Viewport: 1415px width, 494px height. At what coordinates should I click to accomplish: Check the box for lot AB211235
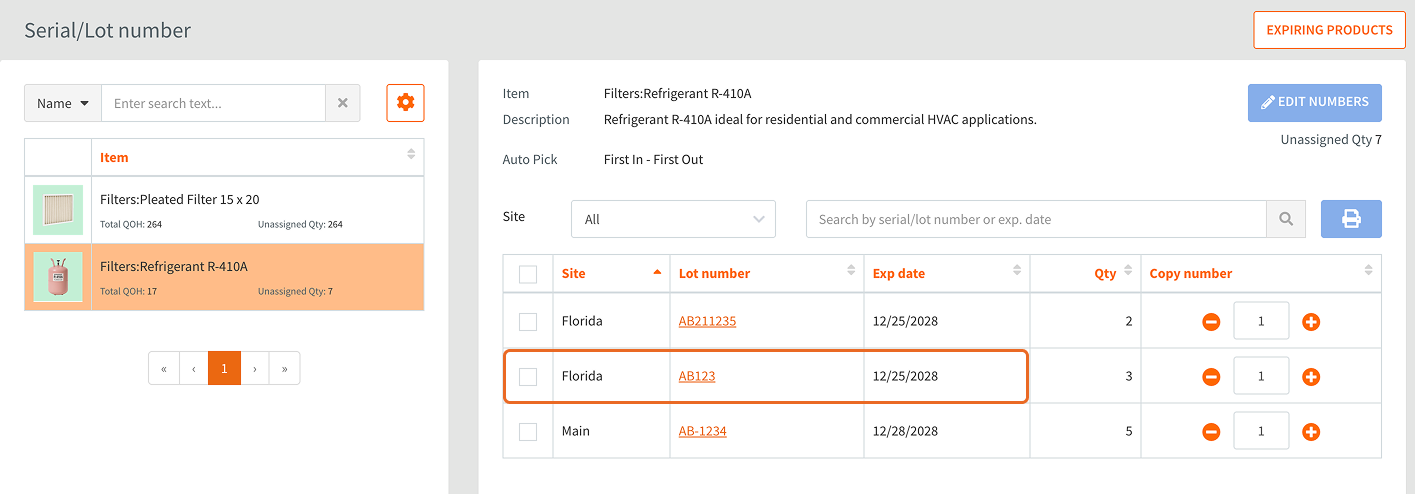tap(528, 322)
